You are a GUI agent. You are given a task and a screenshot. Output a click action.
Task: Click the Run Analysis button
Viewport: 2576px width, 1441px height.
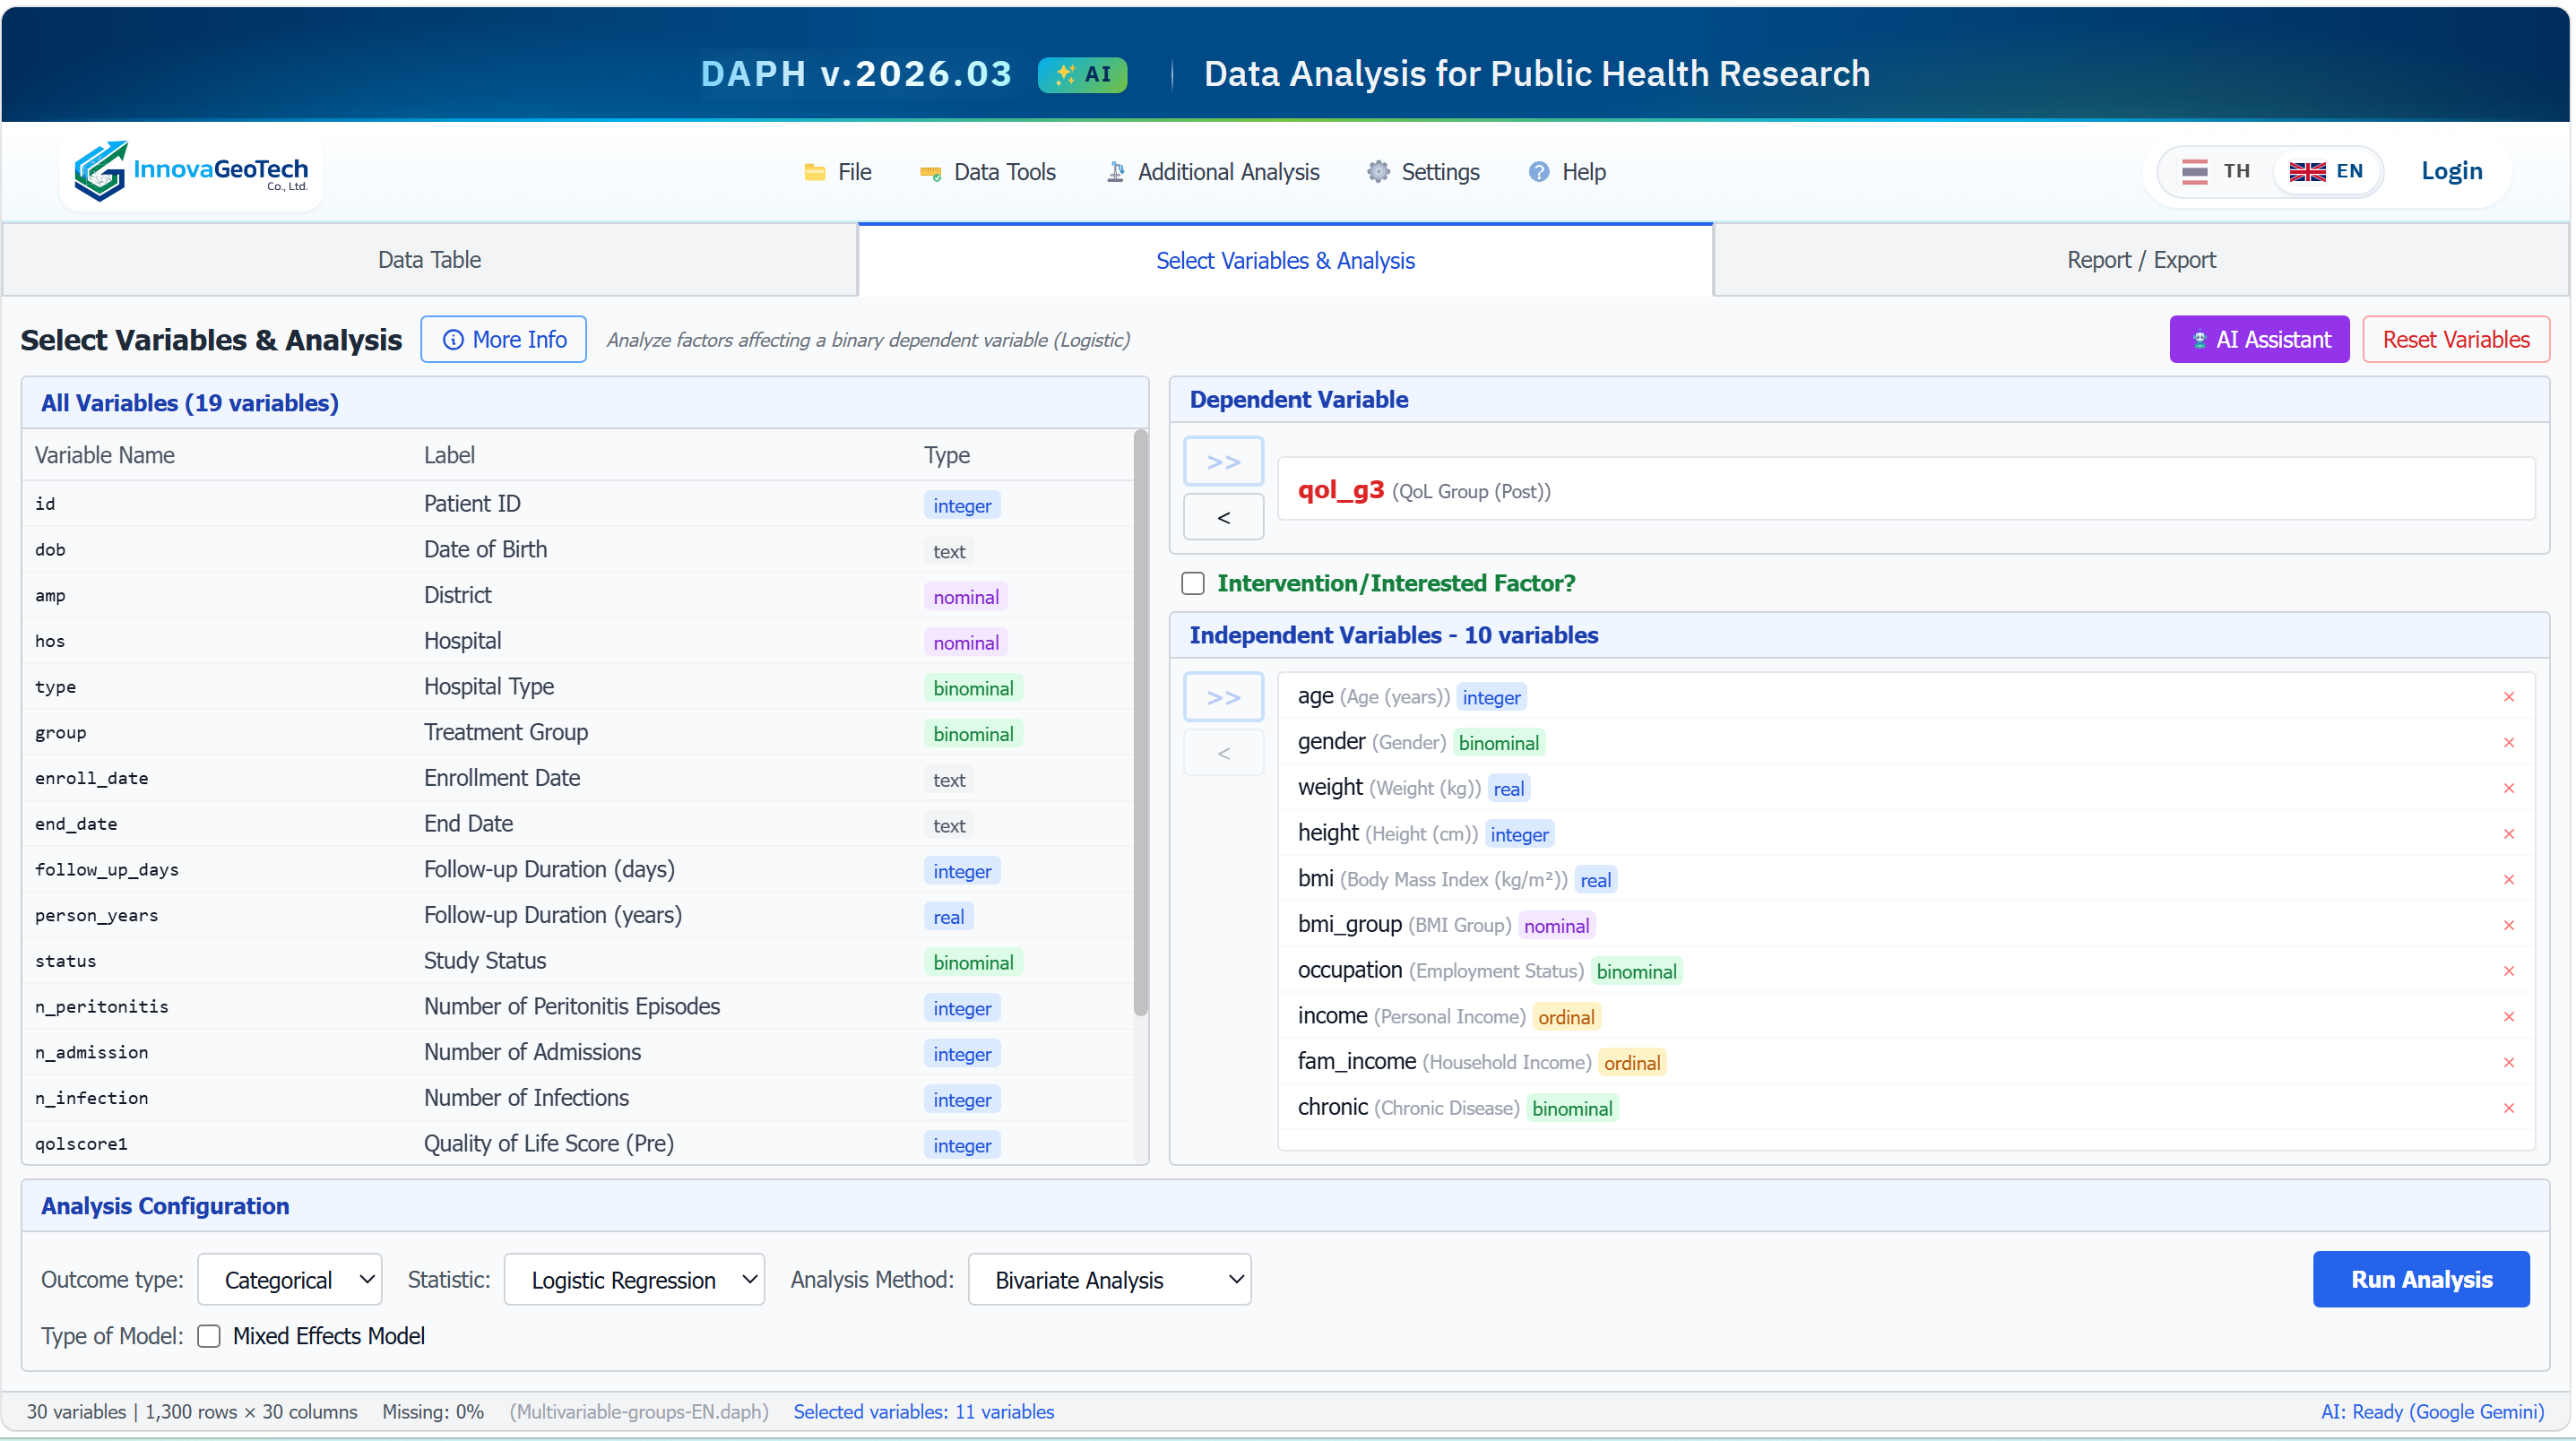coord(2421,1279)
